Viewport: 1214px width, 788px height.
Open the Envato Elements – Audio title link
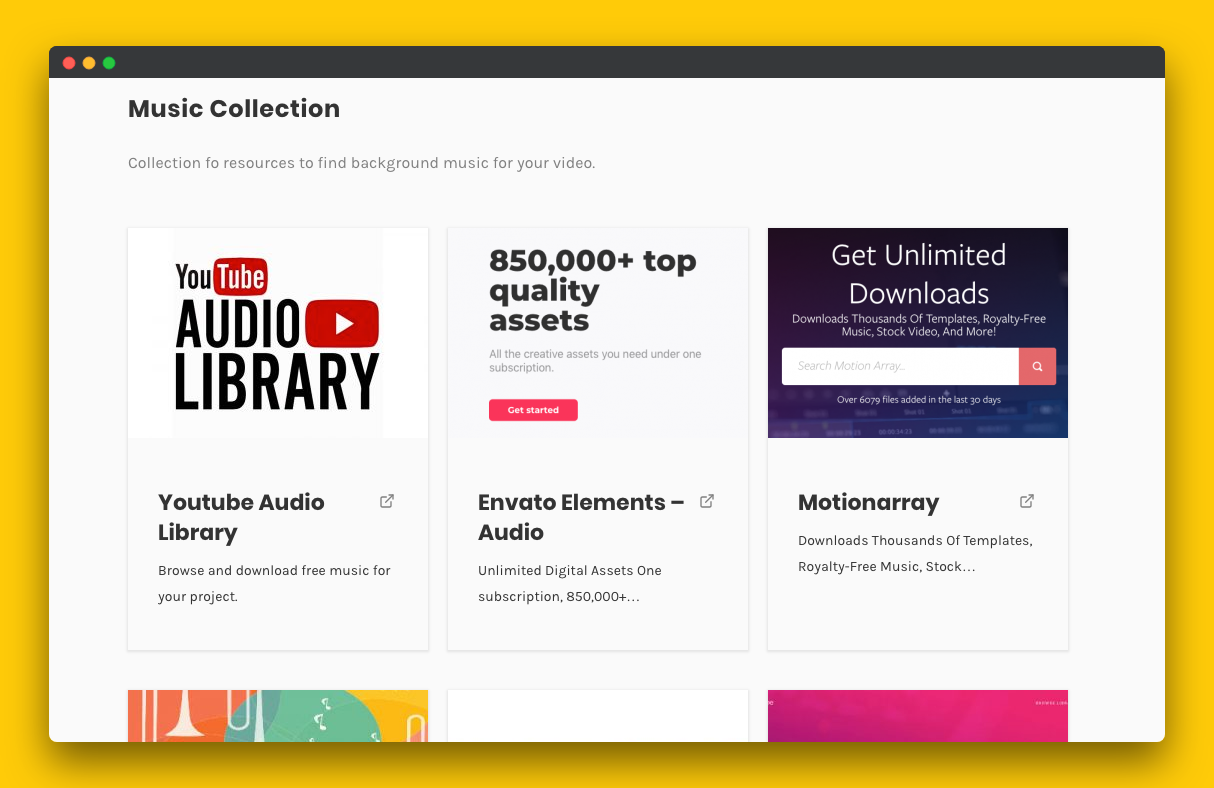(581, 517)
